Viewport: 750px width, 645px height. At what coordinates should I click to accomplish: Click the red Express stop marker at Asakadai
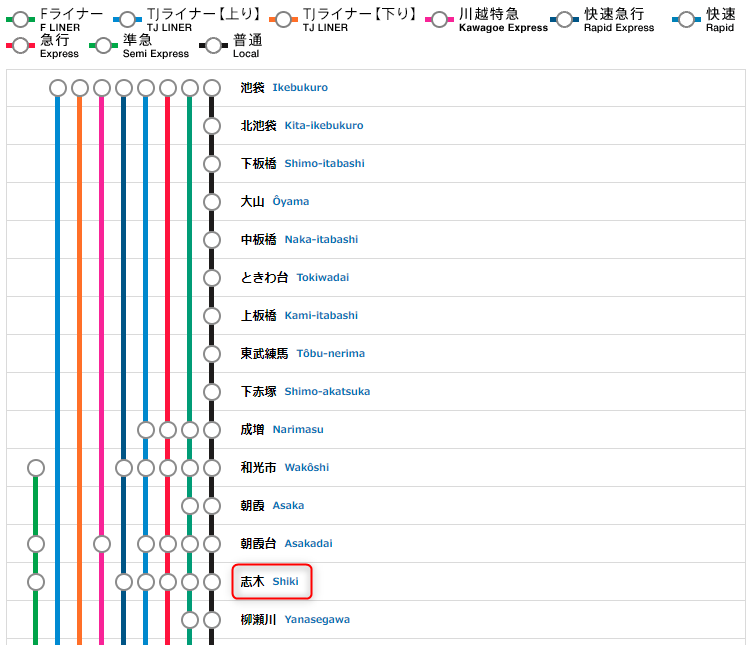click(x=168, y=544)
